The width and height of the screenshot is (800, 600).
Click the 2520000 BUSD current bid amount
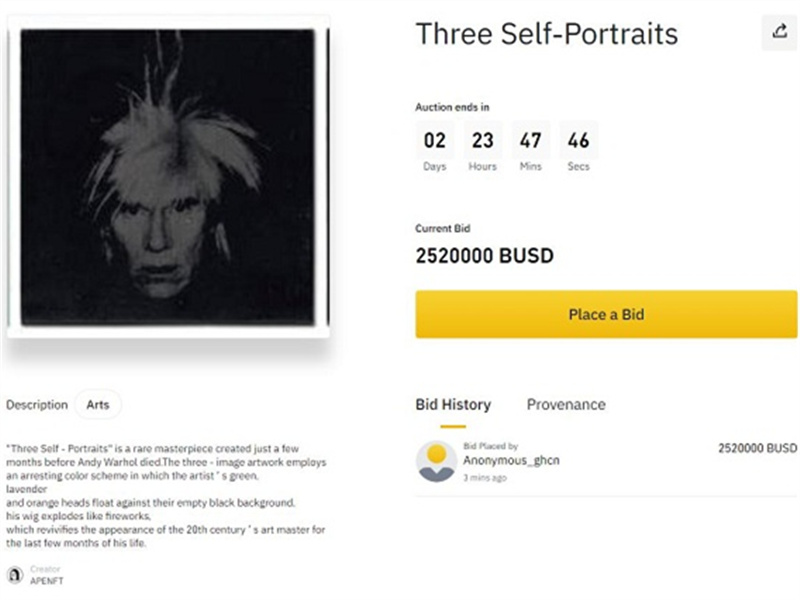click(484, 256)
